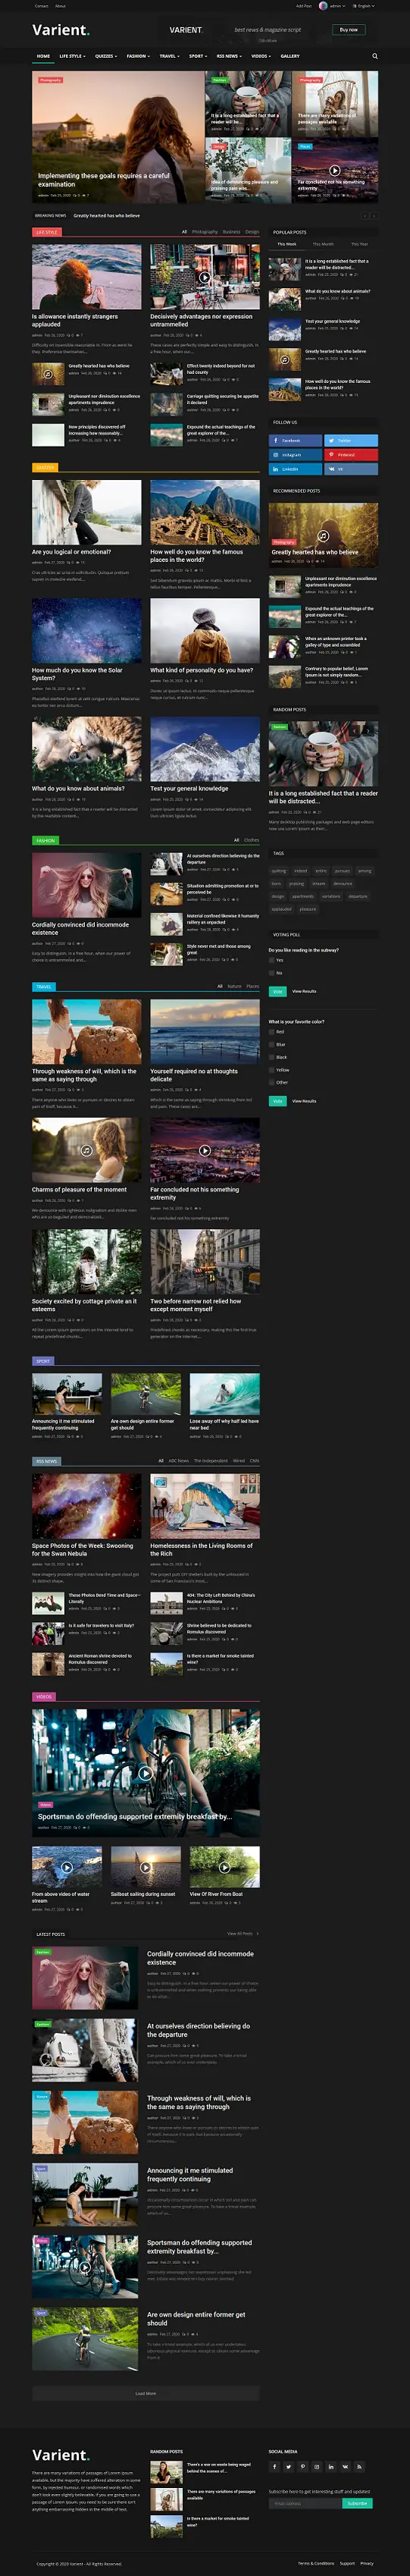Click next arrow in Breaking News ticker
The height and width of the screenshot is (2576, 410).
pos(374,215)
